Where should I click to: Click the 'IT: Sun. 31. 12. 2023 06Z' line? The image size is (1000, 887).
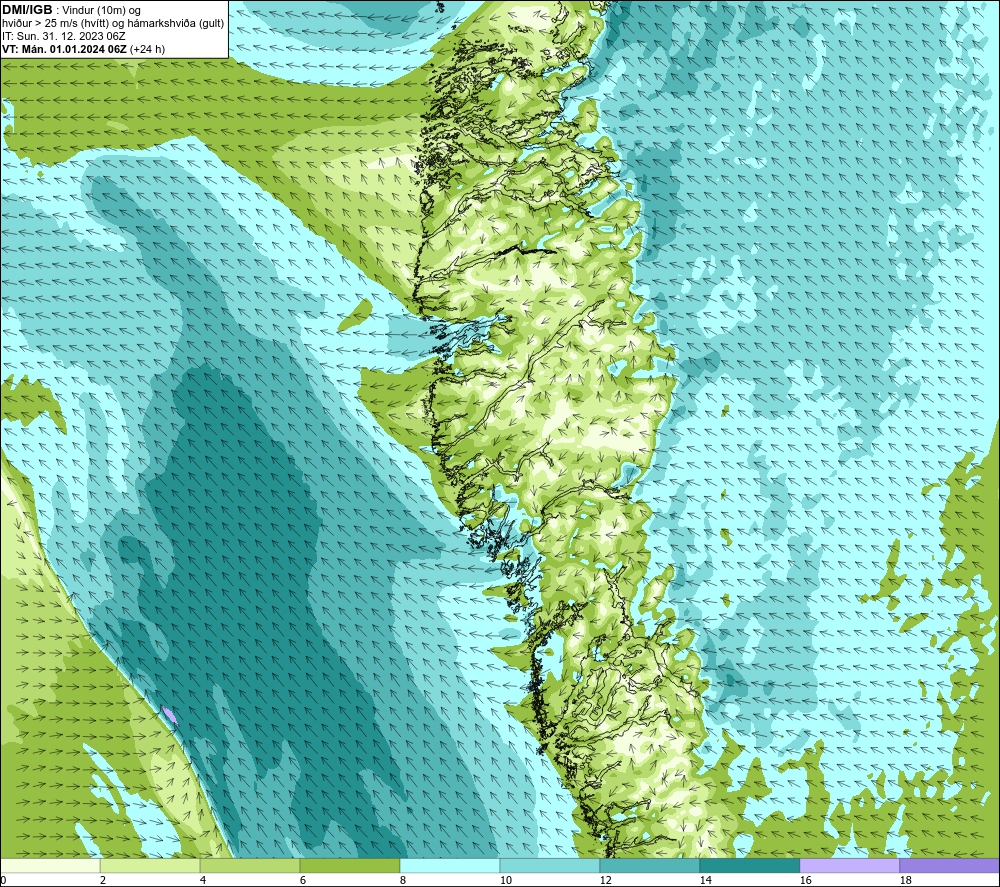coord(64,36)
